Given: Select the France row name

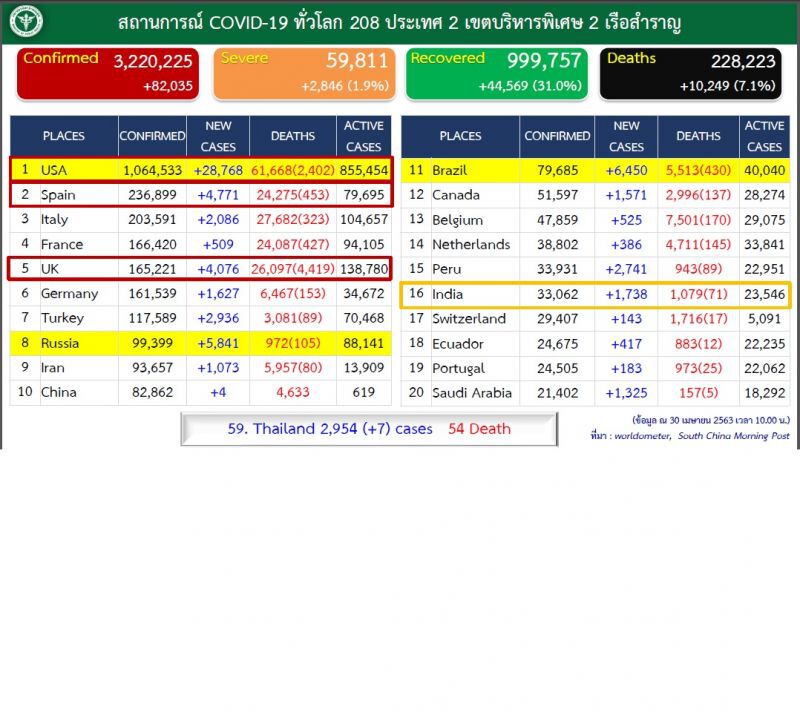Looking at the screenshot, I should (x=62, y=244).
